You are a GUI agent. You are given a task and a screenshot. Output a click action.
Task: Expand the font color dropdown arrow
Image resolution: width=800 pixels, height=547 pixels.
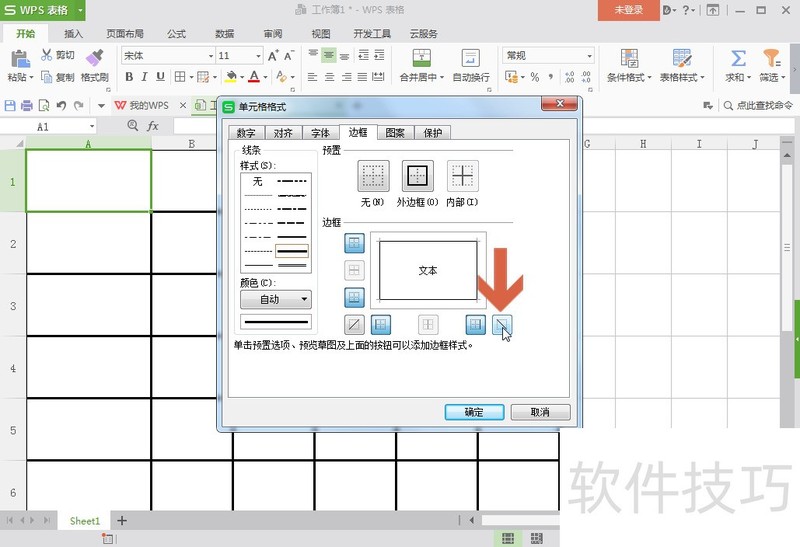[x=265, y=77]
